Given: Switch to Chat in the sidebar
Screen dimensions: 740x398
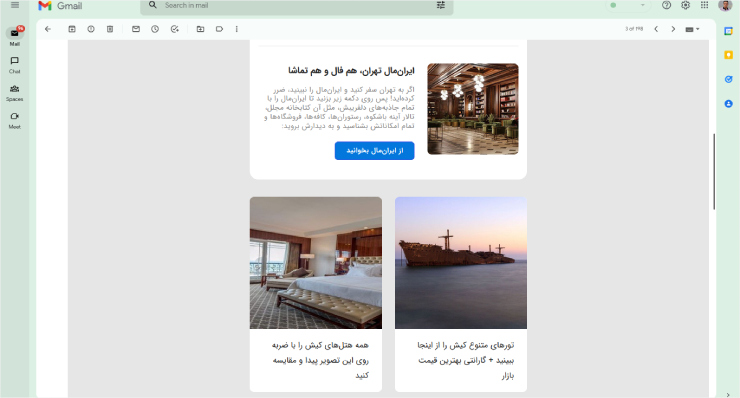Looking at the screenshot, I should pos(15,65).
